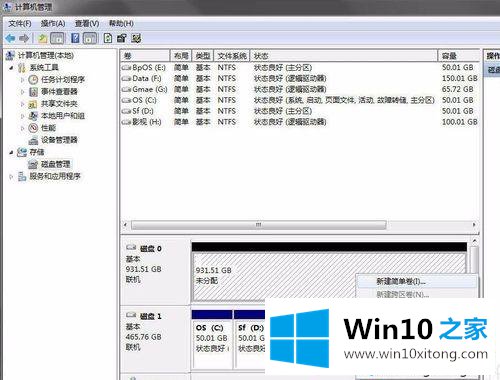
Task: Choose 新建跨区卷(N)... from context menu
Action: [x=417, y=294]
